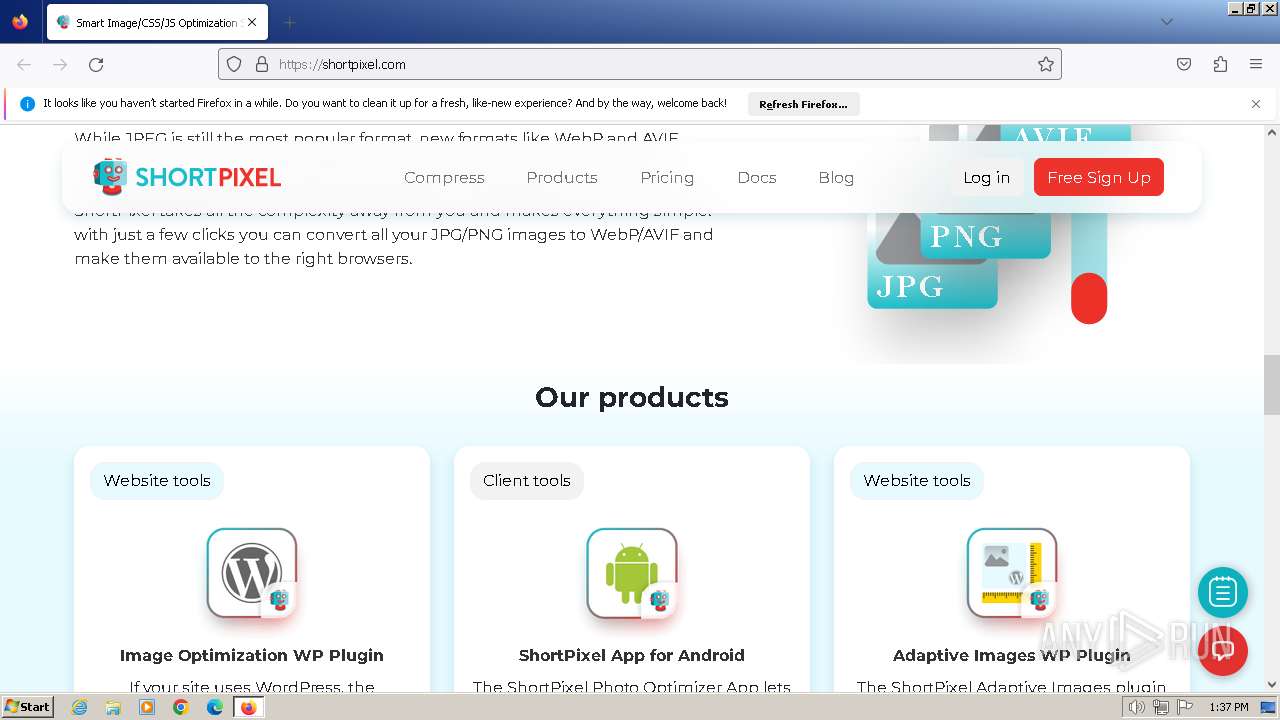
Task: Open the Extensions puzzle icon
Action: 1220,64
